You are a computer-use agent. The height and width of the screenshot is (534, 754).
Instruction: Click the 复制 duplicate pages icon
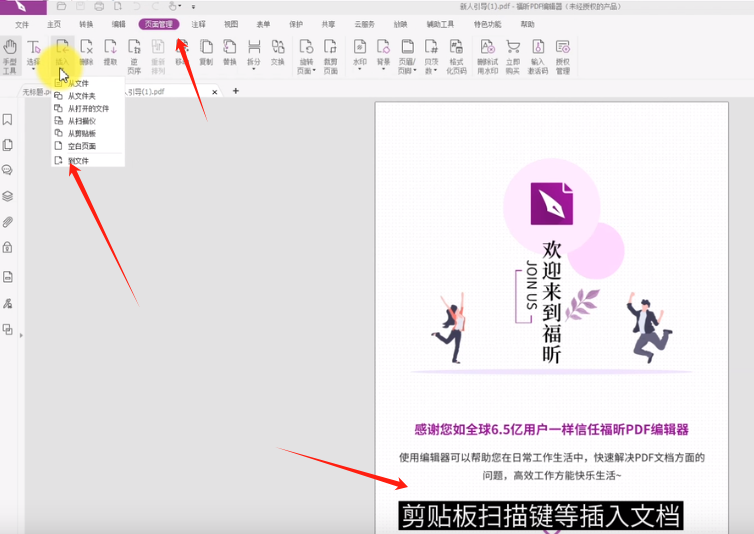[x=206, y=52]
